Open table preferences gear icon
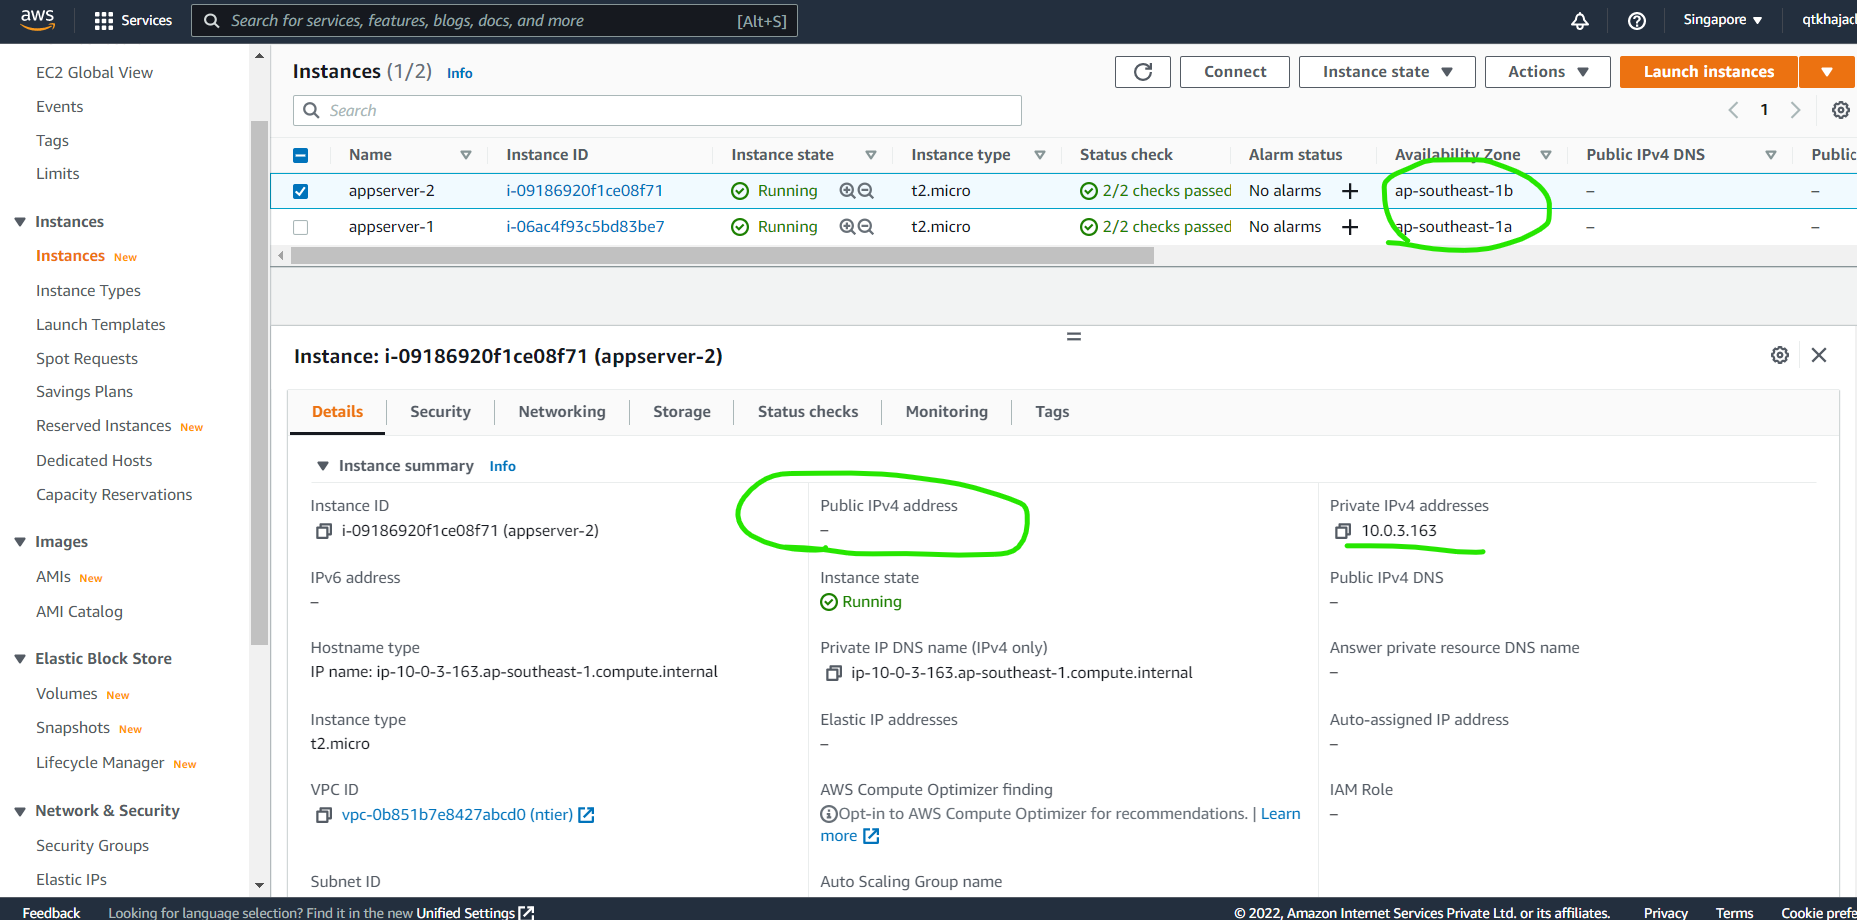This screenshot has width=1857, height=920. point(1840,110)
